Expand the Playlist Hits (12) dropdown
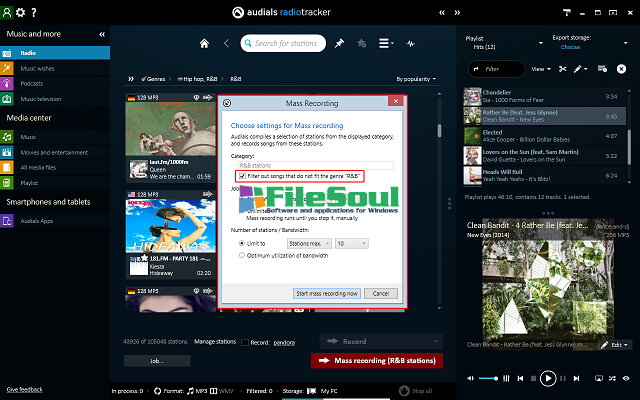The image size is (640, 400). tap(541, 43)
